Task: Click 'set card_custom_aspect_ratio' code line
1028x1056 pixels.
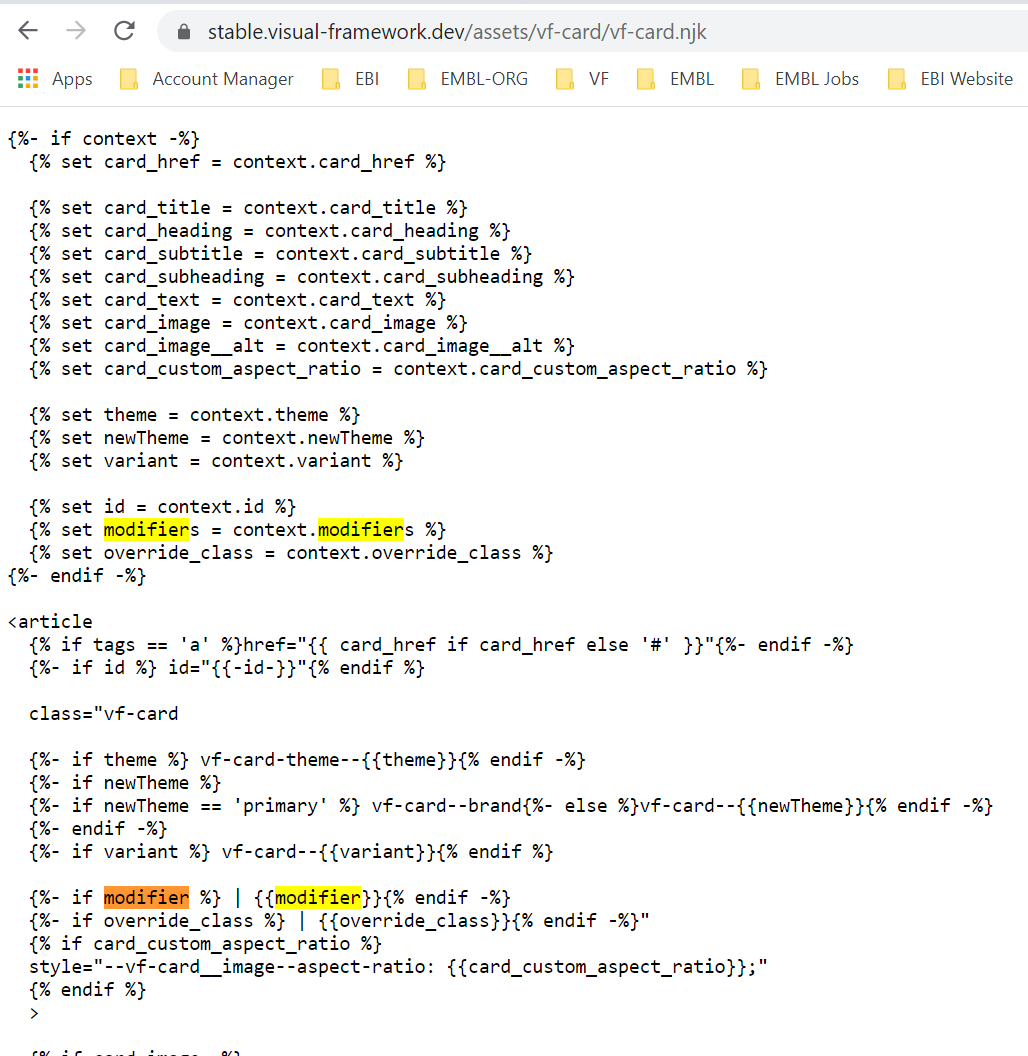Action: coord(399,369)
